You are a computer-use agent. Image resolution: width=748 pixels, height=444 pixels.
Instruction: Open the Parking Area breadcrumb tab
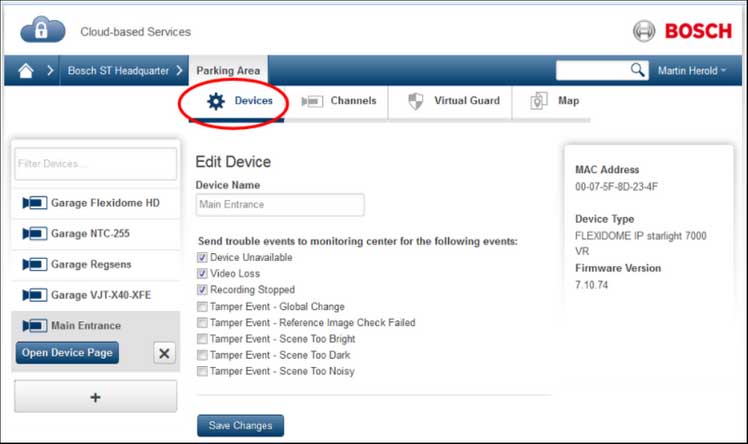coord(228,71)
